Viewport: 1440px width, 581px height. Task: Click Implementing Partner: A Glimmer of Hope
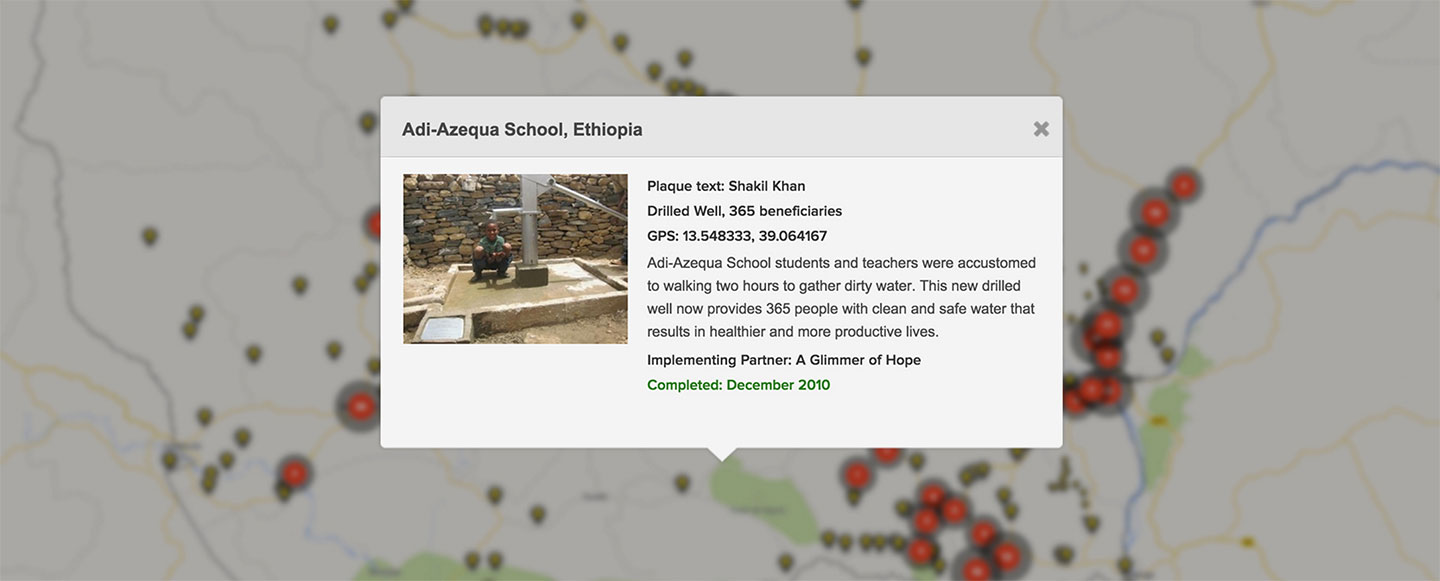pyautogui.click(x=784, y=360)
